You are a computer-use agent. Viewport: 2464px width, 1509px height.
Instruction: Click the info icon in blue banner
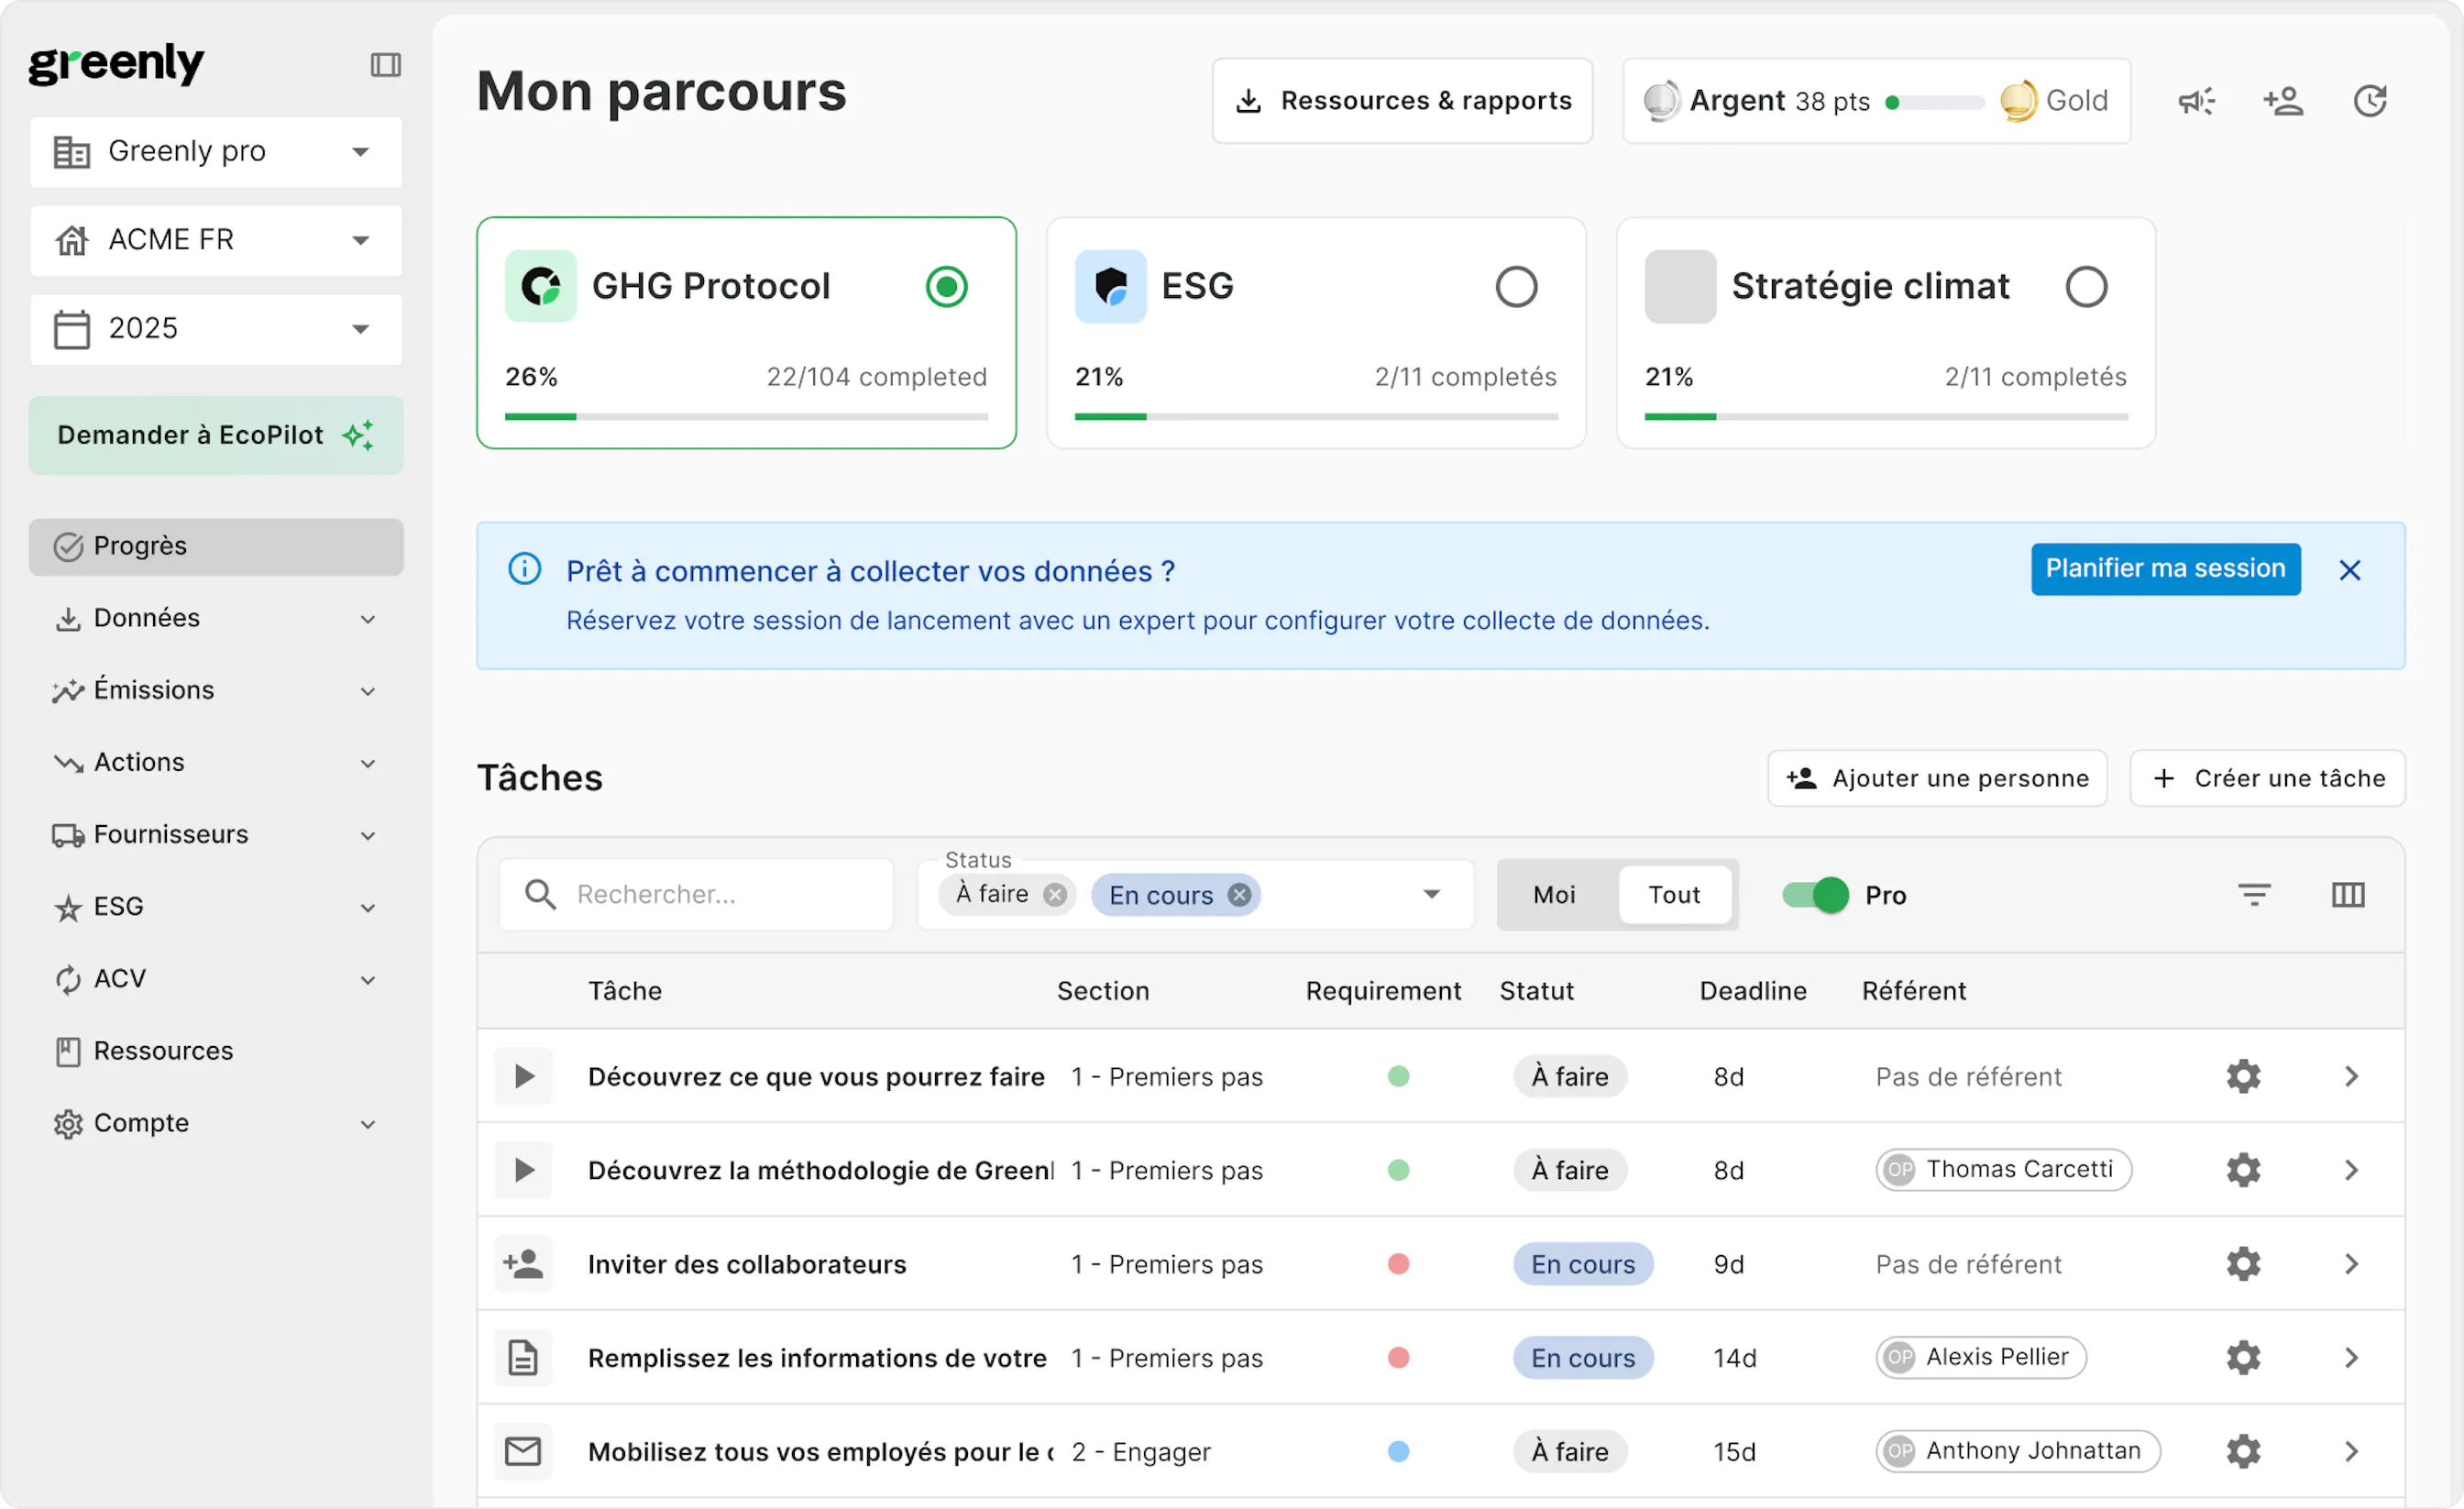524,569
